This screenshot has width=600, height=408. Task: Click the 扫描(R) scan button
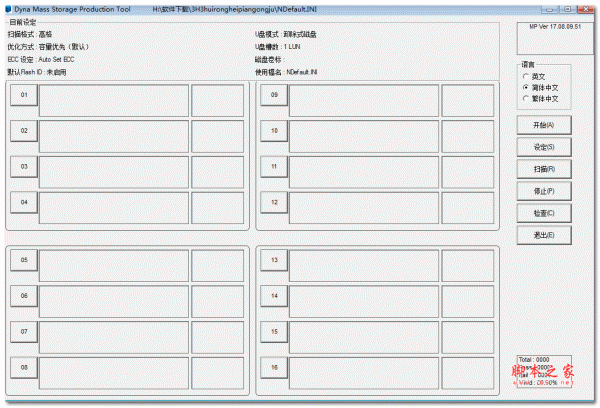coord(544,169)
